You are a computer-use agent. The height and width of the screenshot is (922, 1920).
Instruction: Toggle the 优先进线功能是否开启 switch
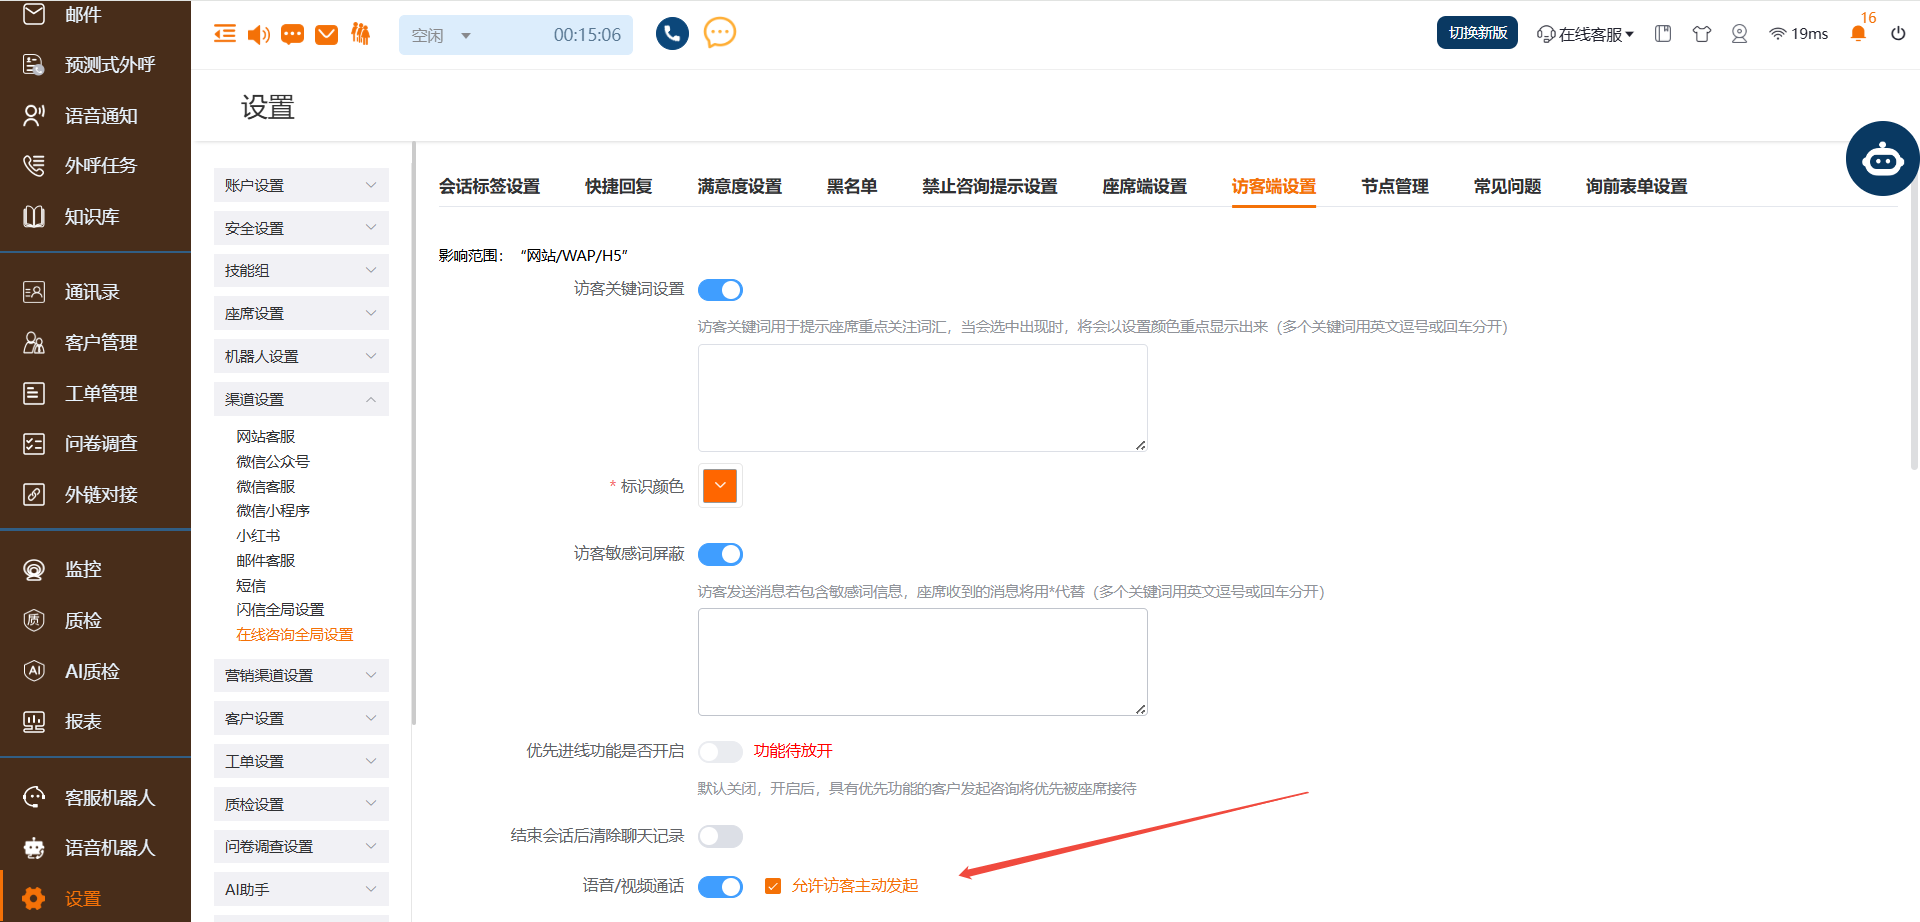click(720, 751)
